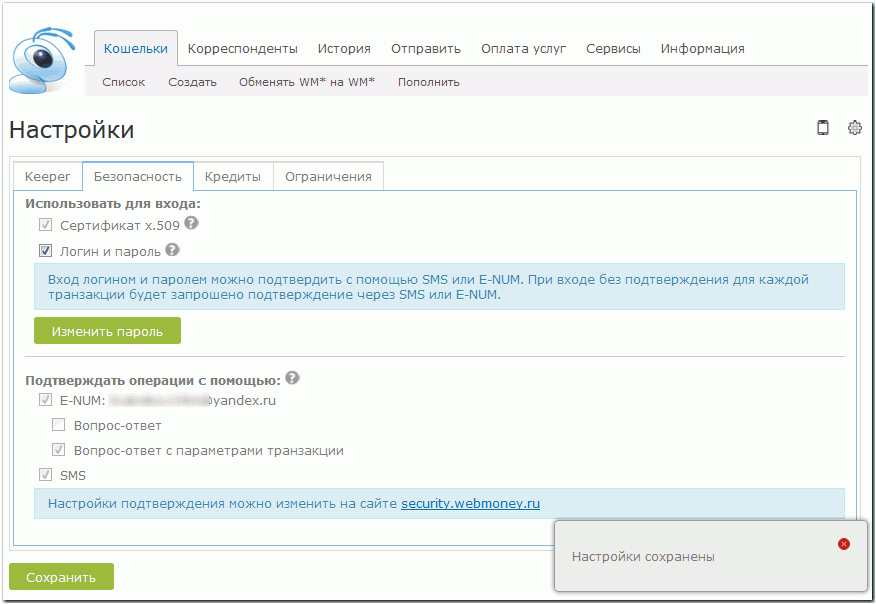Toggle the E-NUM checkbox
This screenshot has width=876, height=604.
tap(45, 400)
